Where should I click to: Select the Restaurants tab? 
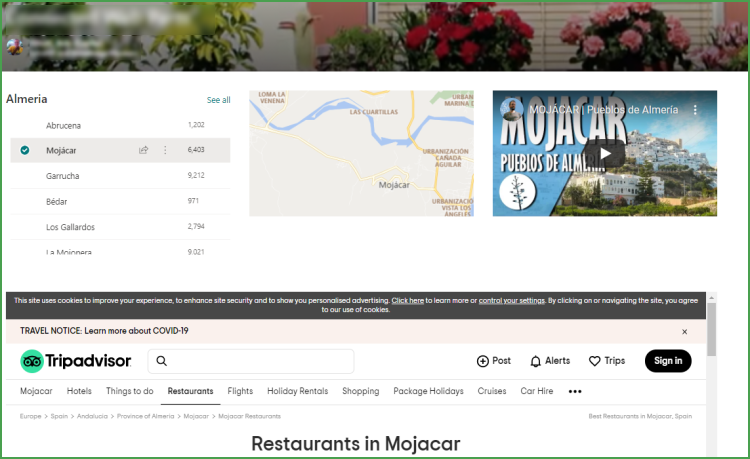click(190, 391)
